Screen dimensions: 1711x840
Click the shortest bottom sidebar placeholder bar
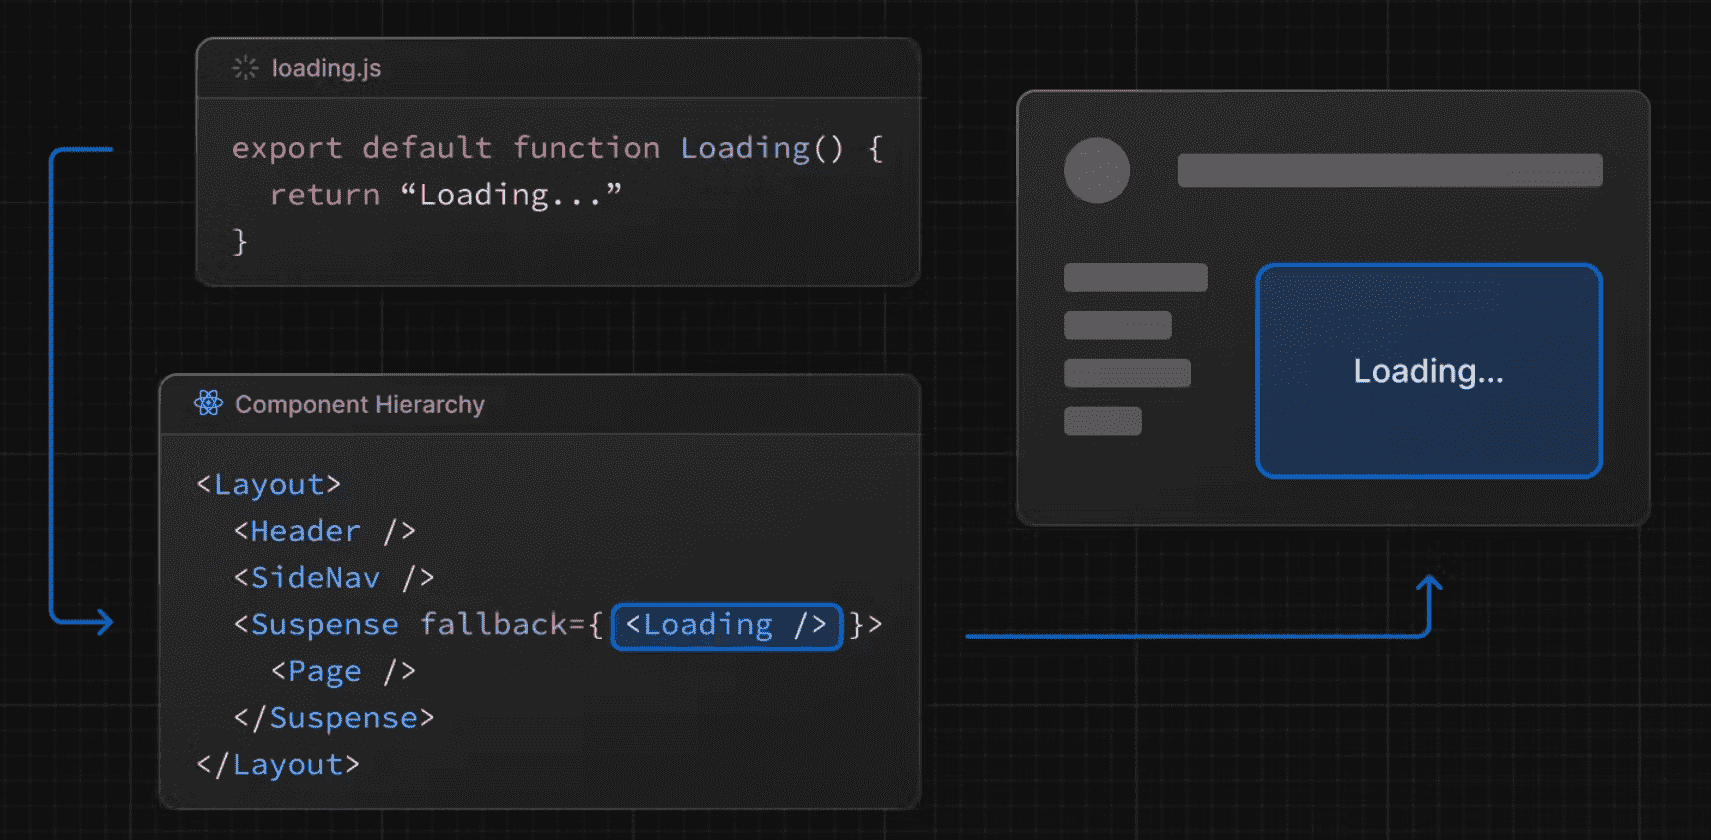tap(1102, 421)
